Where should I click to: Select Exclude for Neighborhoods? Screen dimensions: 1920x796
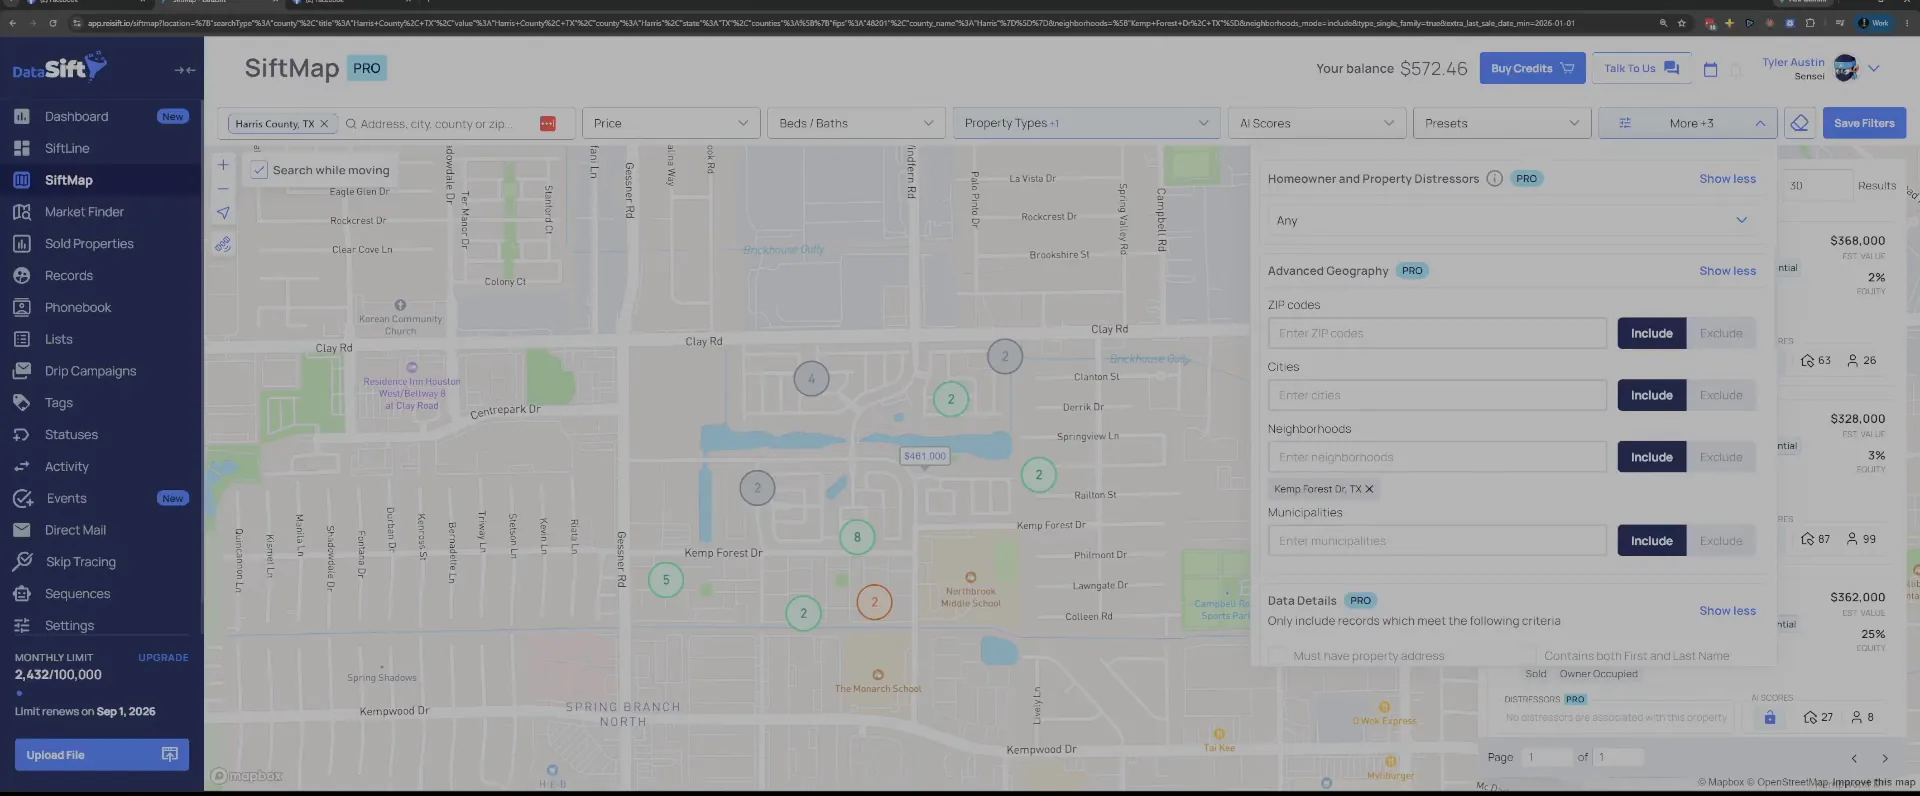pos(1721,457)
